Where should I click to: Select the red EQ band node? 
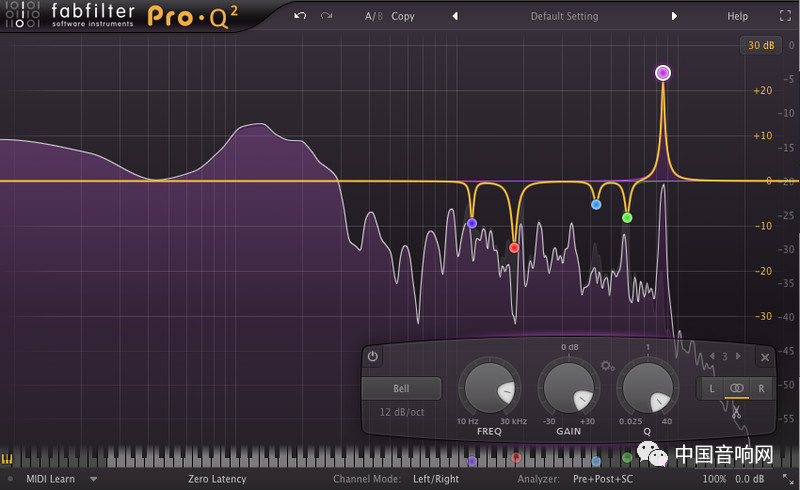(x=514, y=248)
